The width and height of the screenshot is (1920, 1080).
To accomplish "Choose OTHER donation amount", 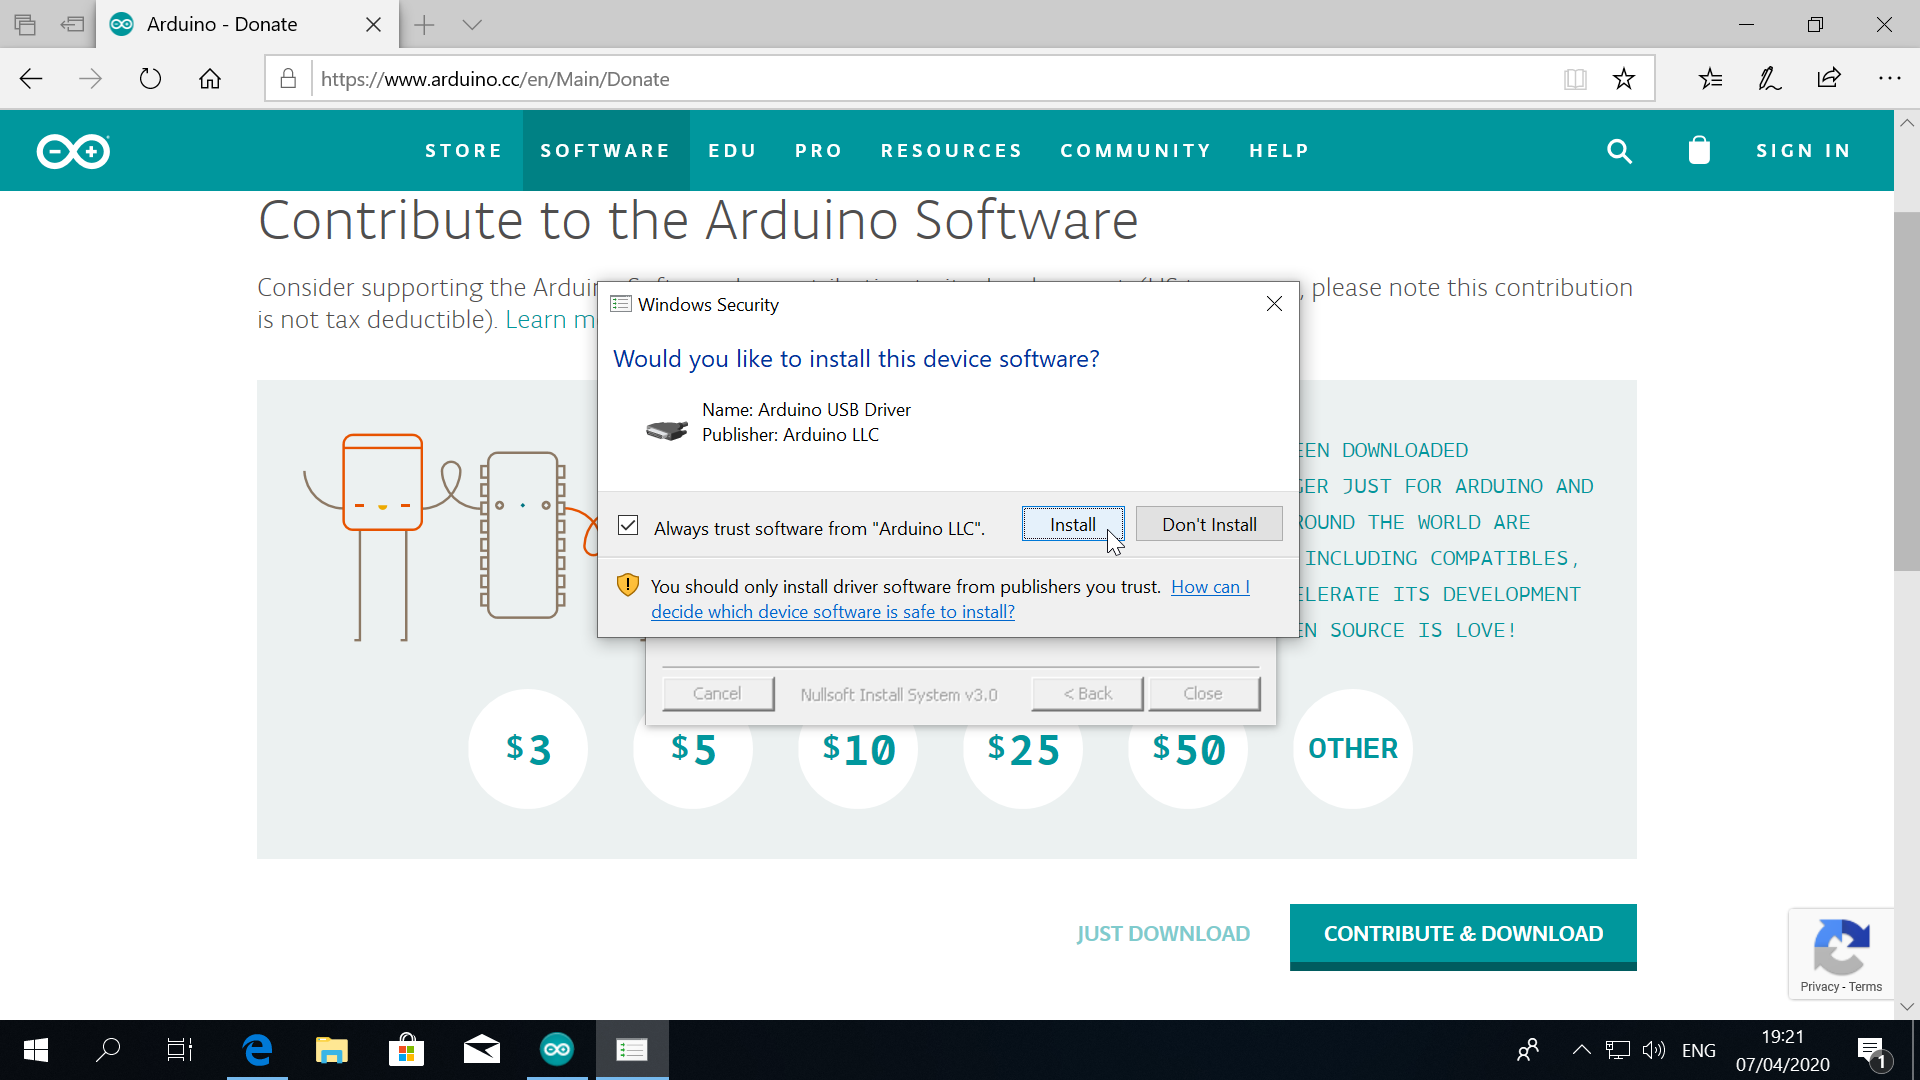I will pyautogui.click(x=1353, y=749).
